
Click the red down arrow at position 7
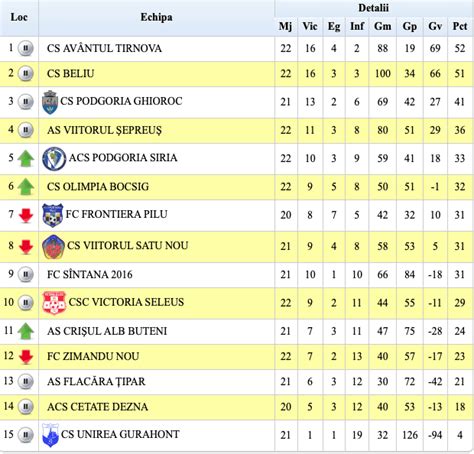(26, 215)
